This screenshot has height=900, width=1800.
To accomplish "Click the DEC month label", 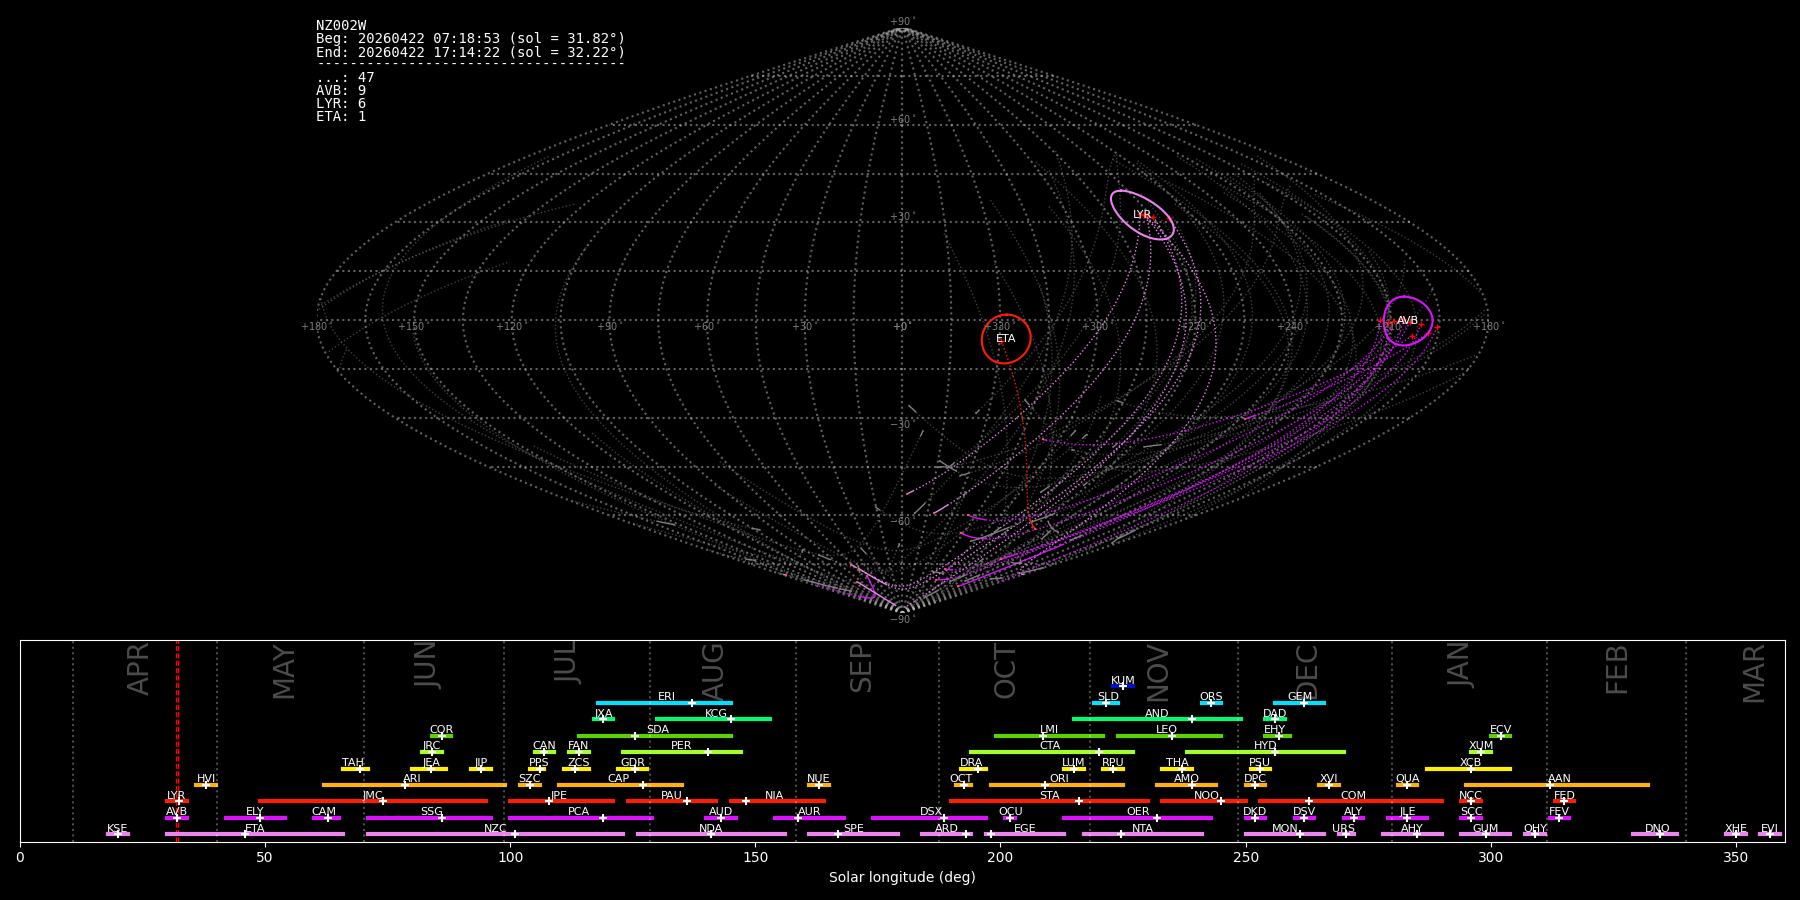I will tap(1307, 672).
